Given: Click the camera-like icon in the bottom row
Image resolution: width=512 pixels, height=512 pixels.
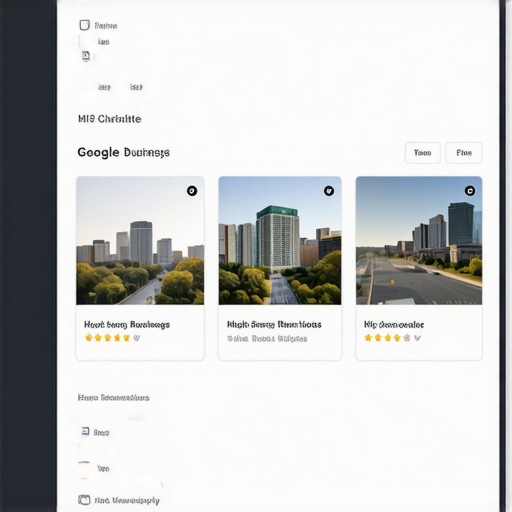Looking at the screenshot, I should [84, 500].
